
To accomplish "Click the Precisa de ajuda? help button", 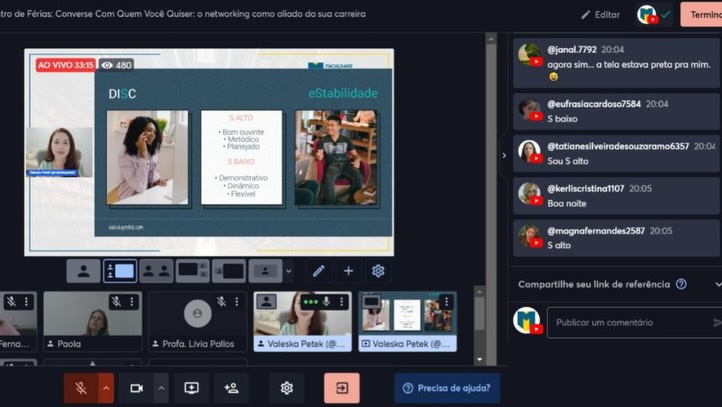I will point(447,388).
